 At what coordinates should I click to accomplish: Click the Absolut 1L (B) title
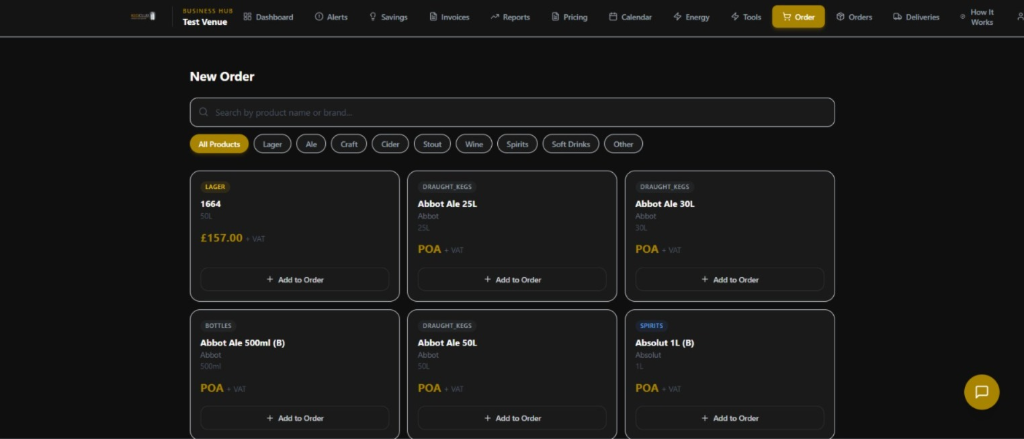[664, 342]
